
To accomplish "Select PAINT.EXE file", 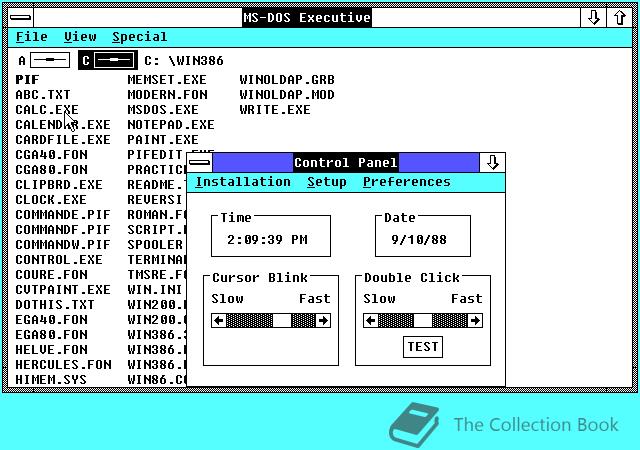I will coord(163,140).
